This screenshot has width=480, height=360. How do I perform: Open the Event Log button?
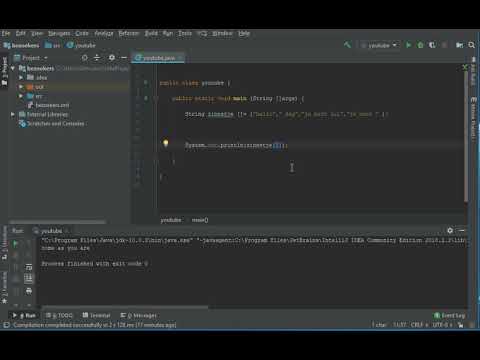(449, 315)
